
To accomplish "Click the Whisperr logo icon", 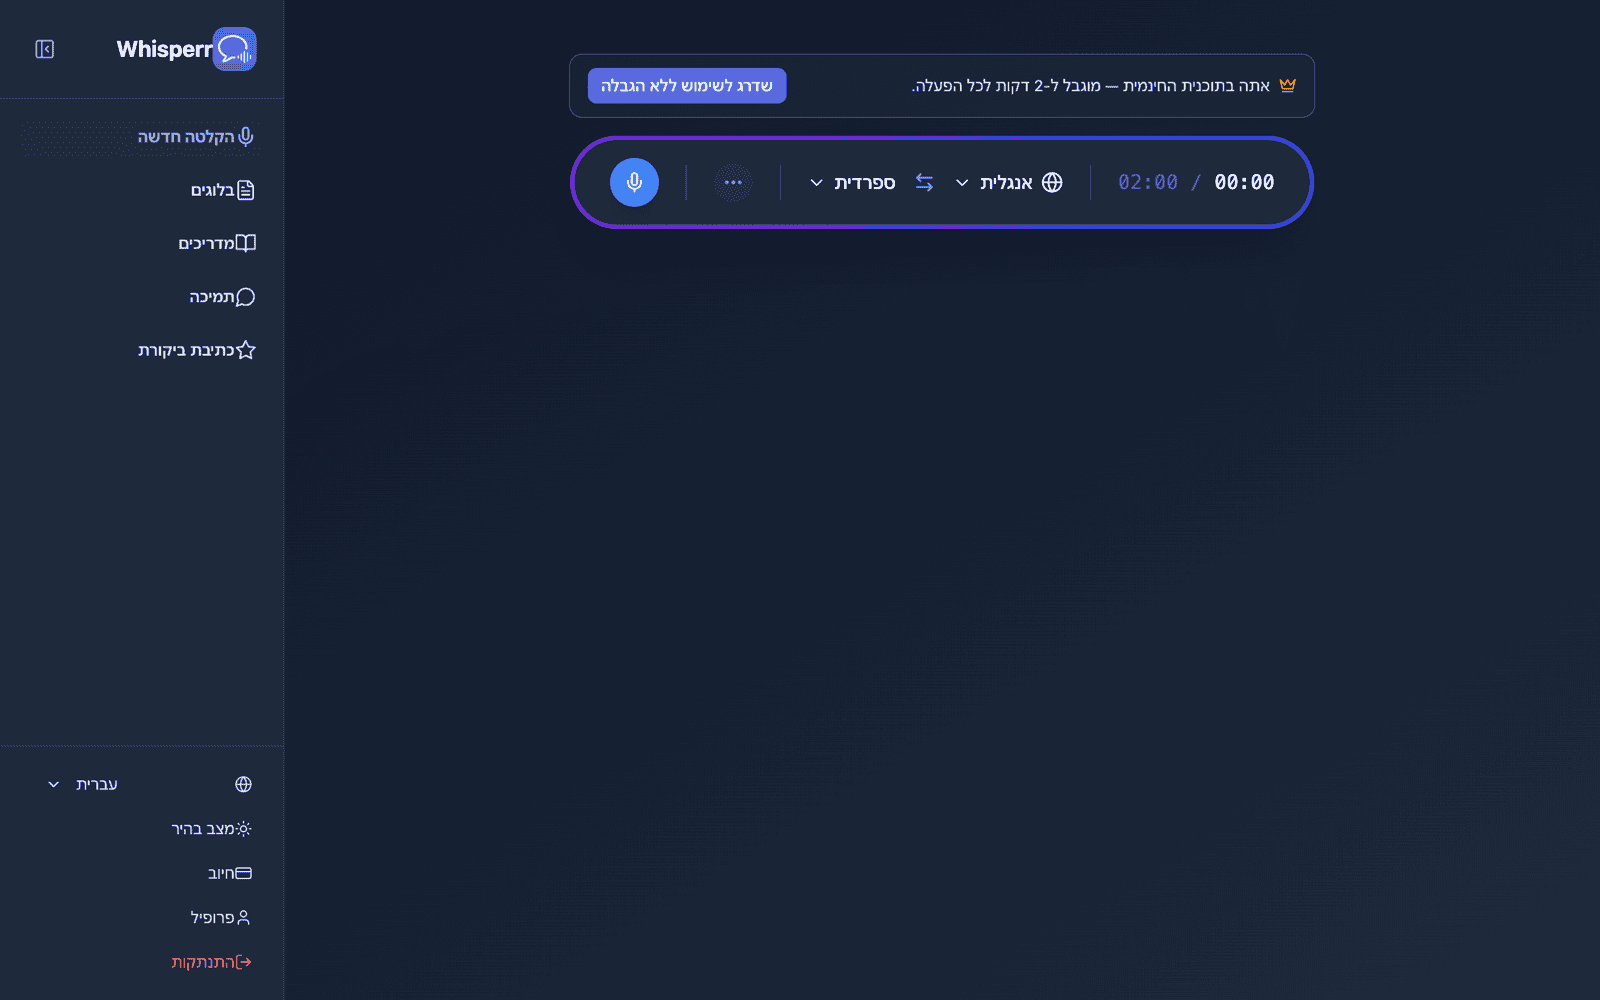I will coord(235,49).
